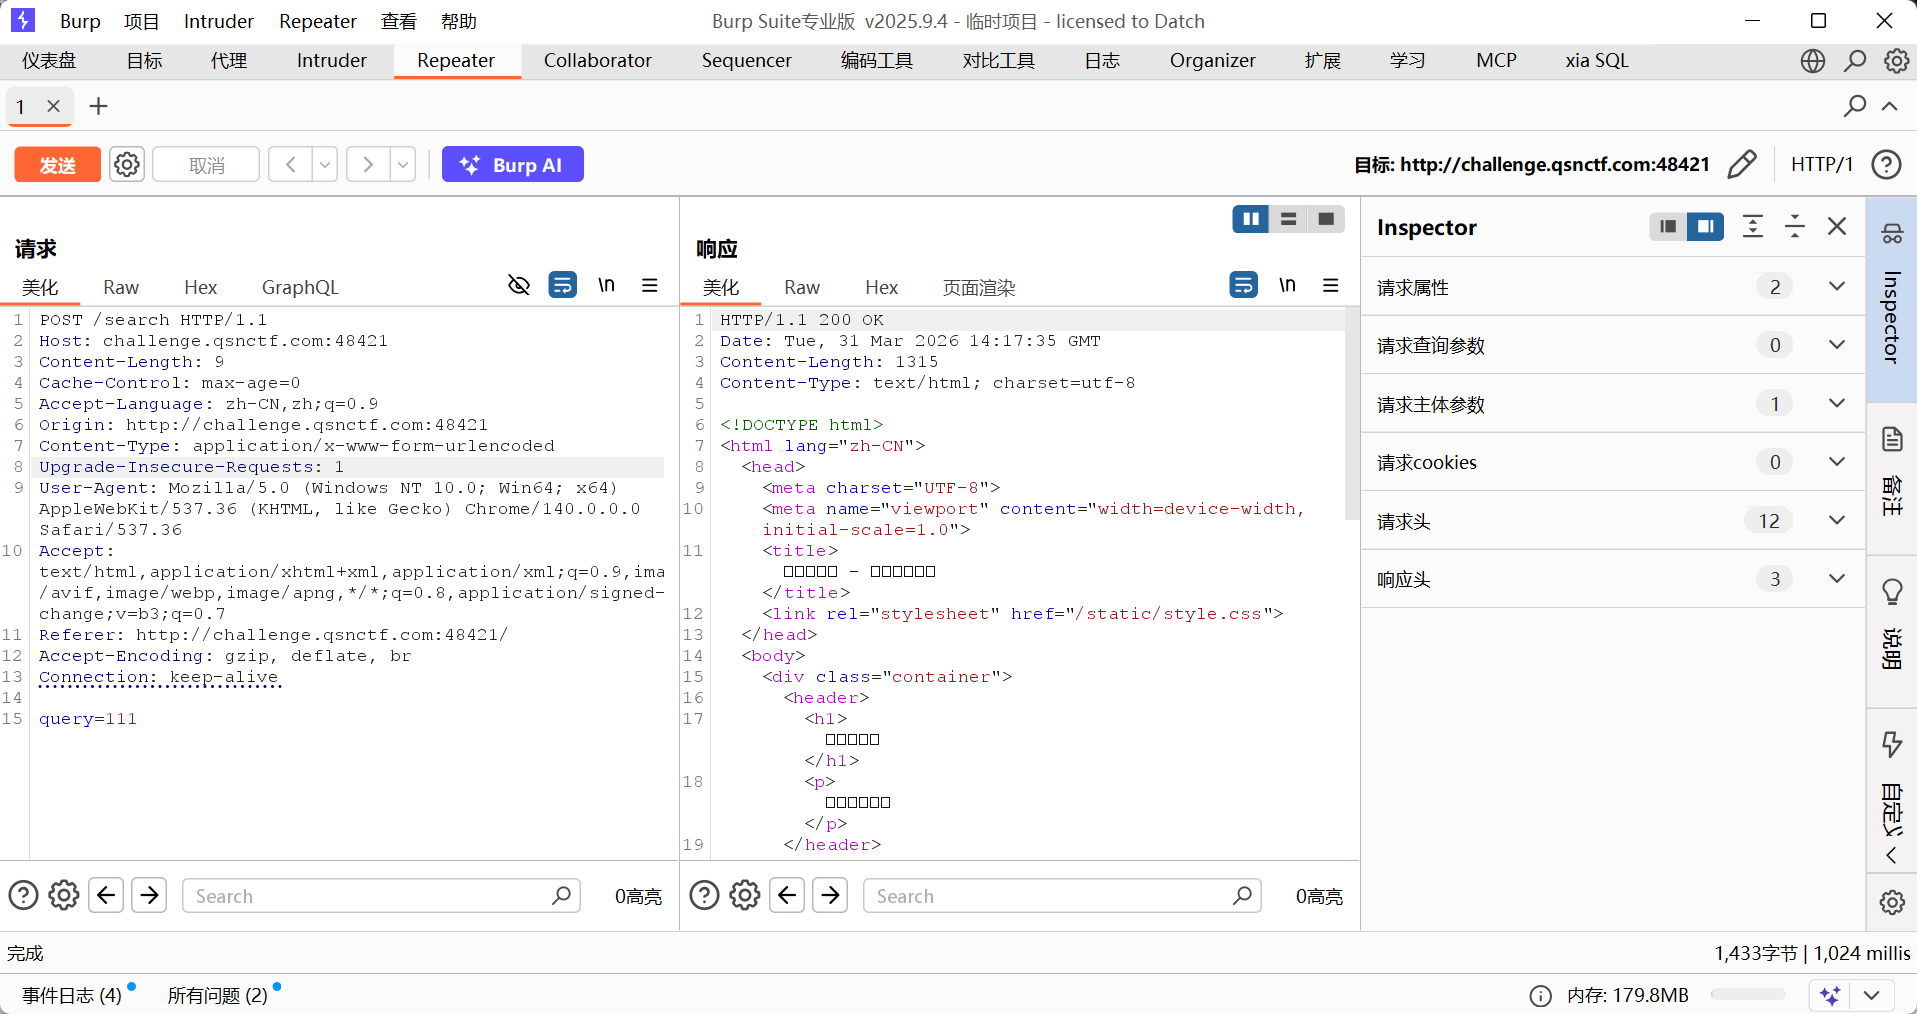1917x1014 pixels.
Task: Open the request panel hamburger menu
Action: pos(650,285)
